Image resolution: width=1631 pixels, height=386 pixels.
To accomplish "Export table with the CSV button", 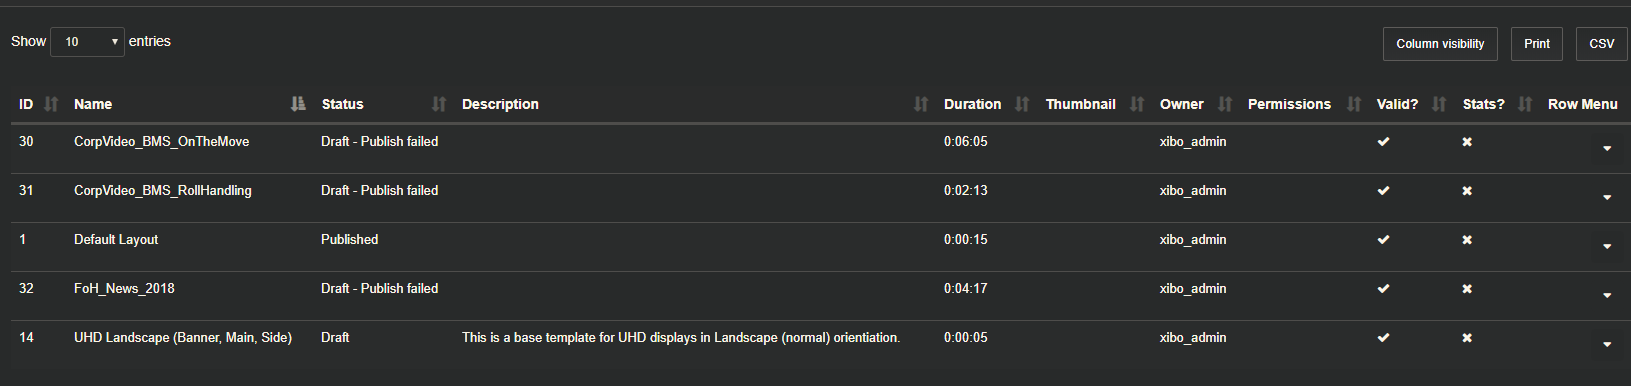I will [1602, 44].
